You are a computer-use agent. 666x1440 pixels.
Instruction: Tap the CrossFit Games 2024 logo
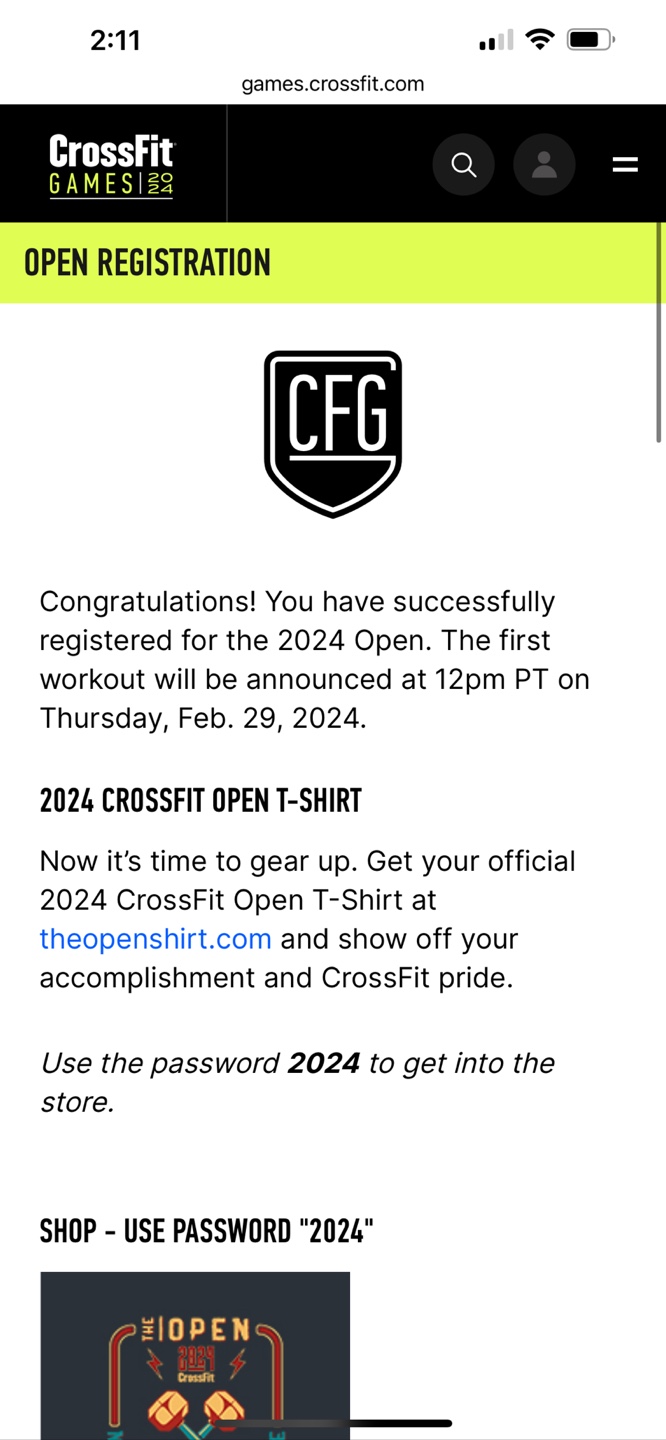[112, 166]
